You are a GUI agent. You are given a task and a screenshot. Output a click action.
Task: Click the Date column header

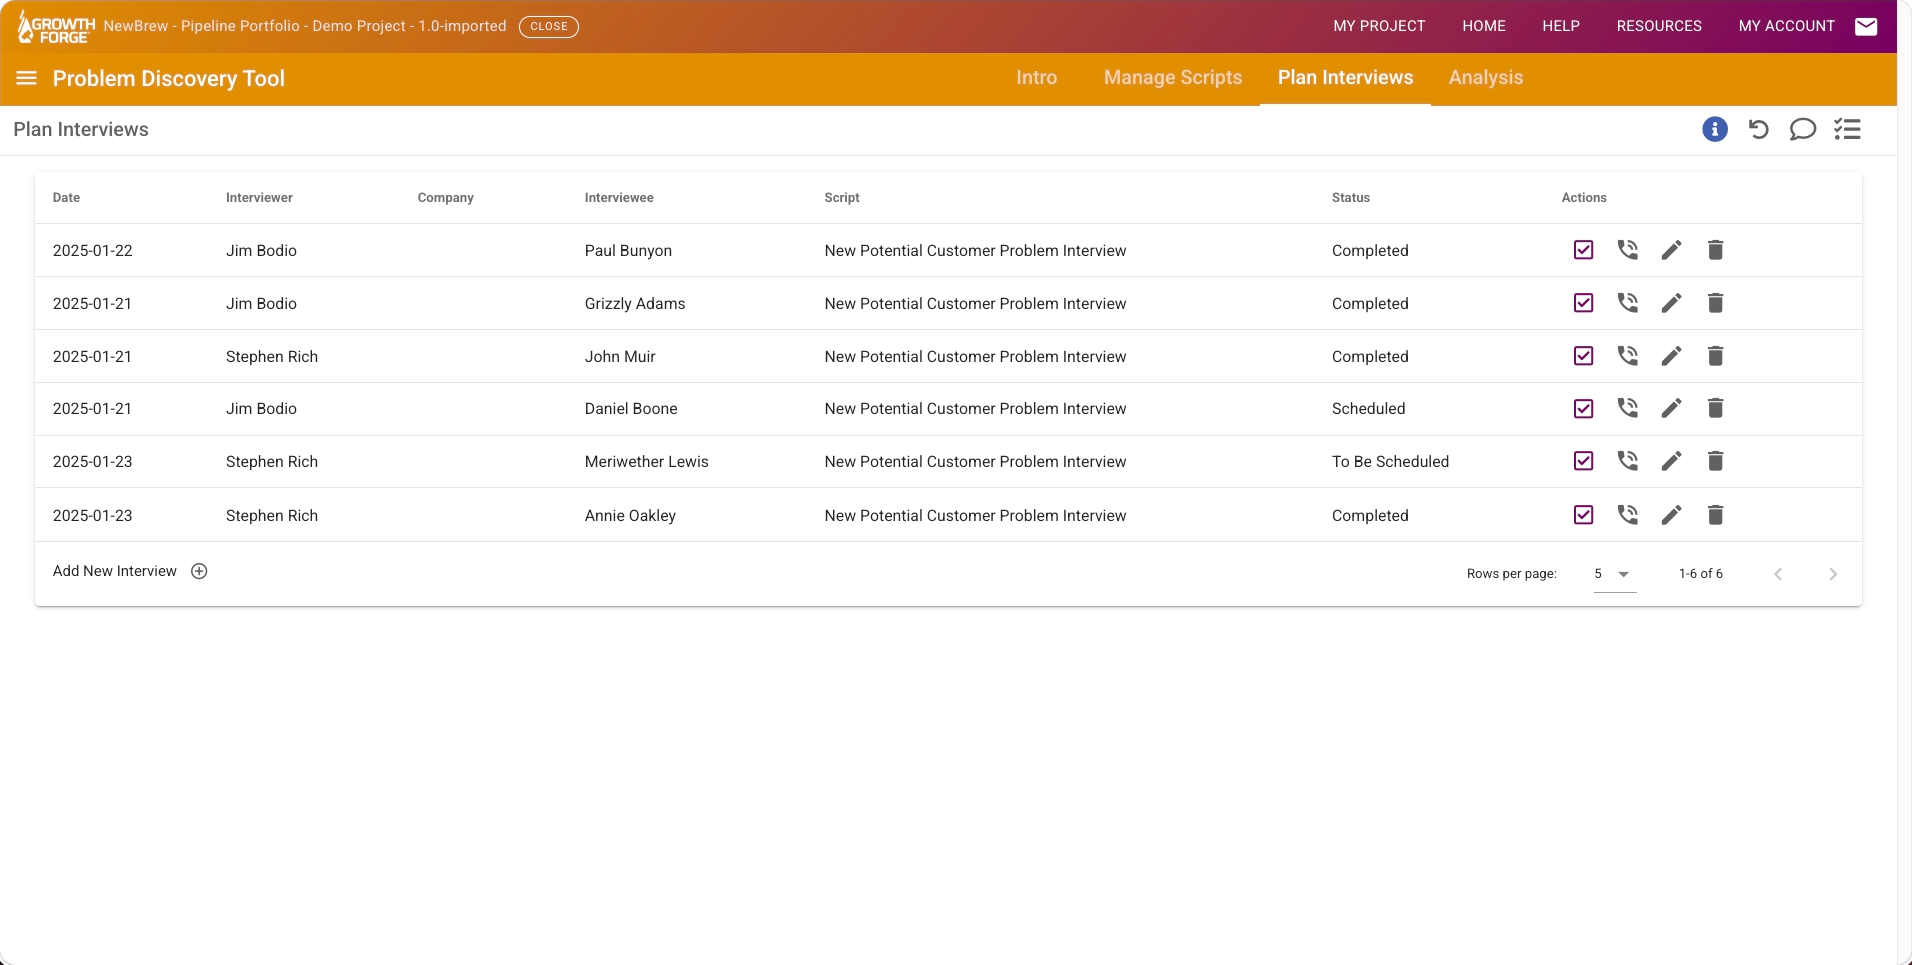coord(66,198)
